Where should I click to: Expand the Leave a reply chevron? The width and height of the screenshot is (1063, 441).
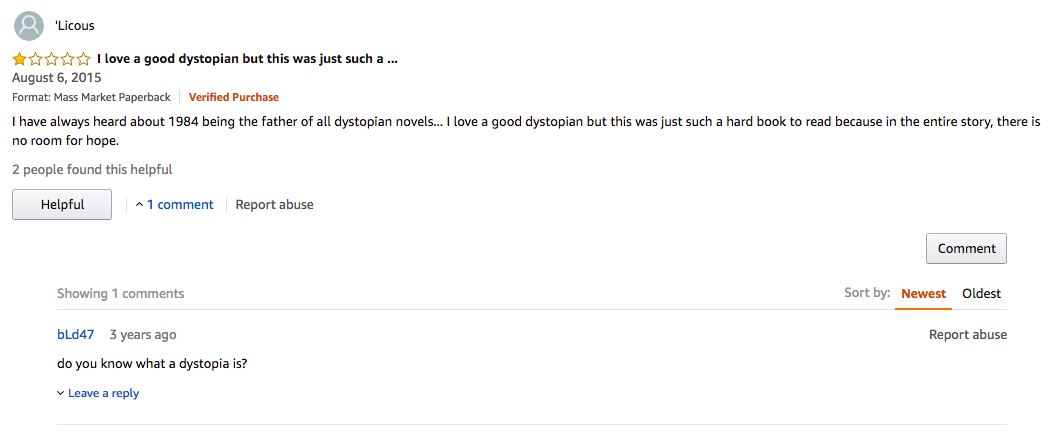tap(61, 394)
